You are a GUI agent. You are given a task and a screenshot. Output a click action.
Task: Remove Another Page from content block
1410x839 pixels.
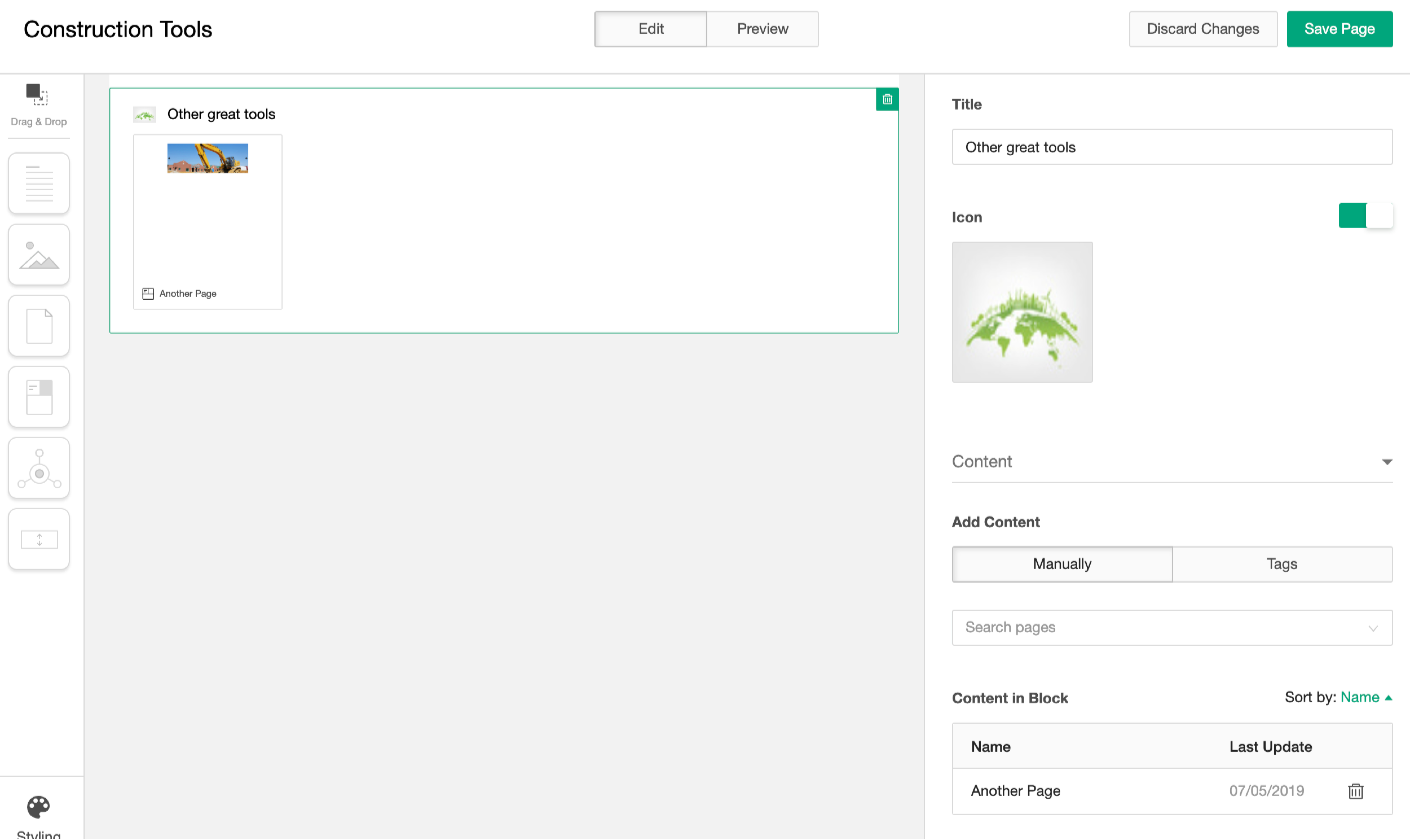[1356, 791]
